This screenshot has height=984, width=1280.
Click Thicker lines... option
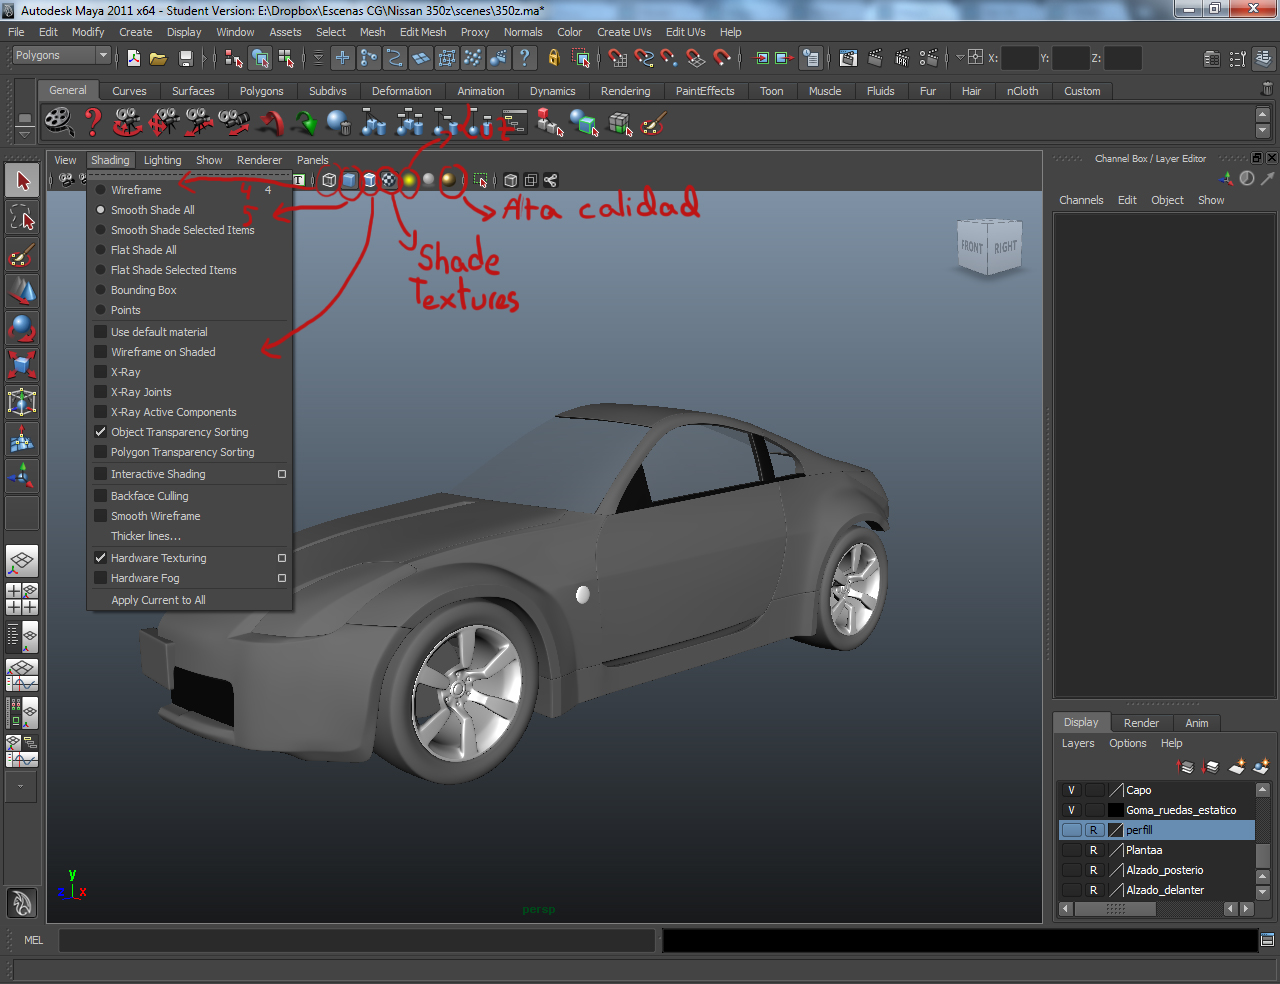coord(146,536)
